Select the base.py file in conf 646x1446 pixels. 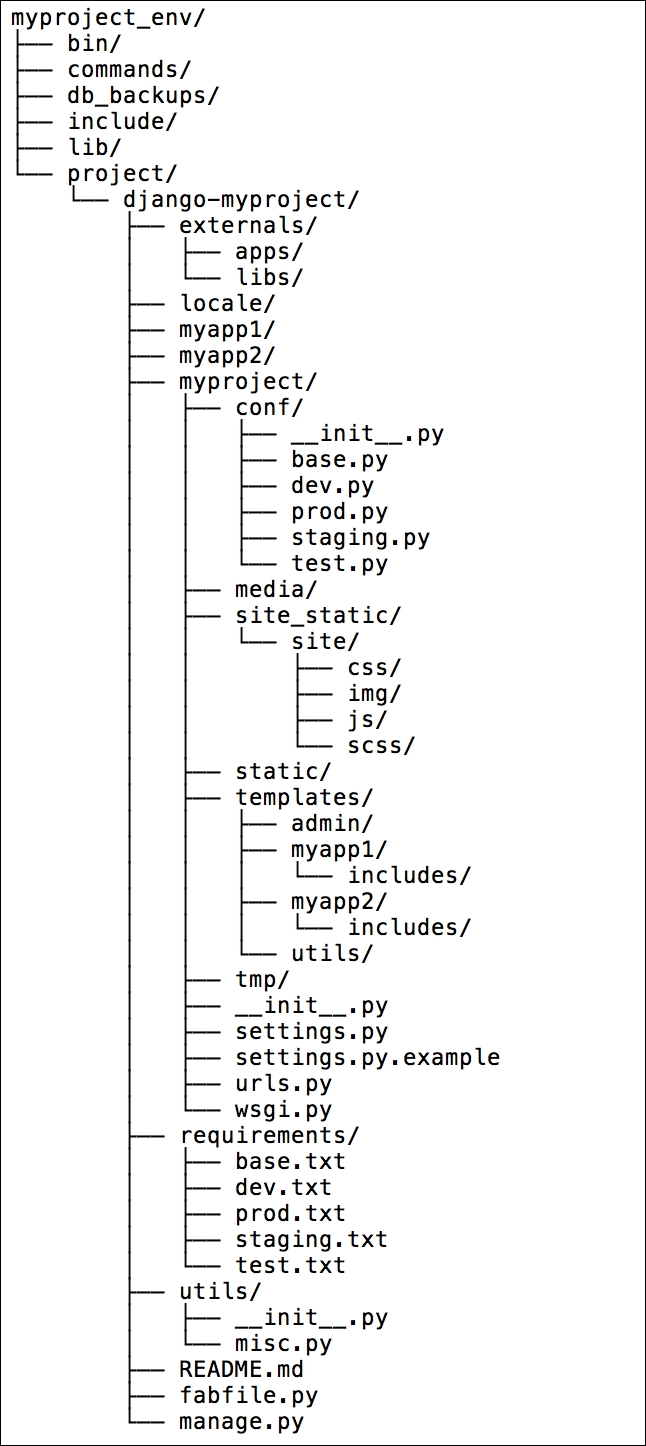(339, 459)
